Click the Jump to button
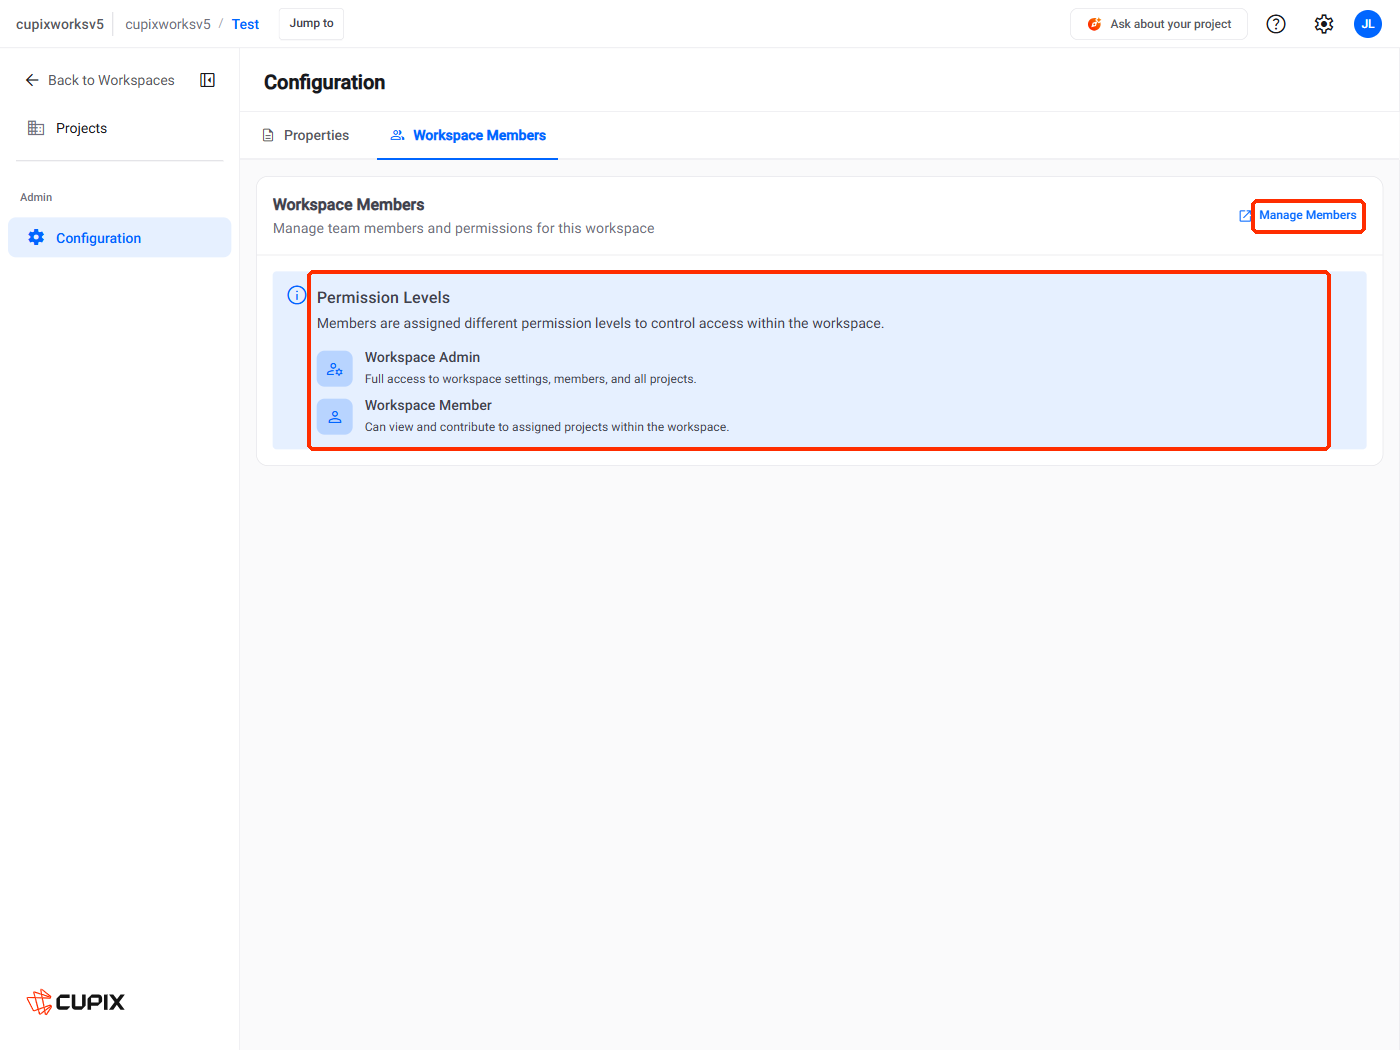The width and height of the screenshot is (1400, 1050). (x=311, y=24)
